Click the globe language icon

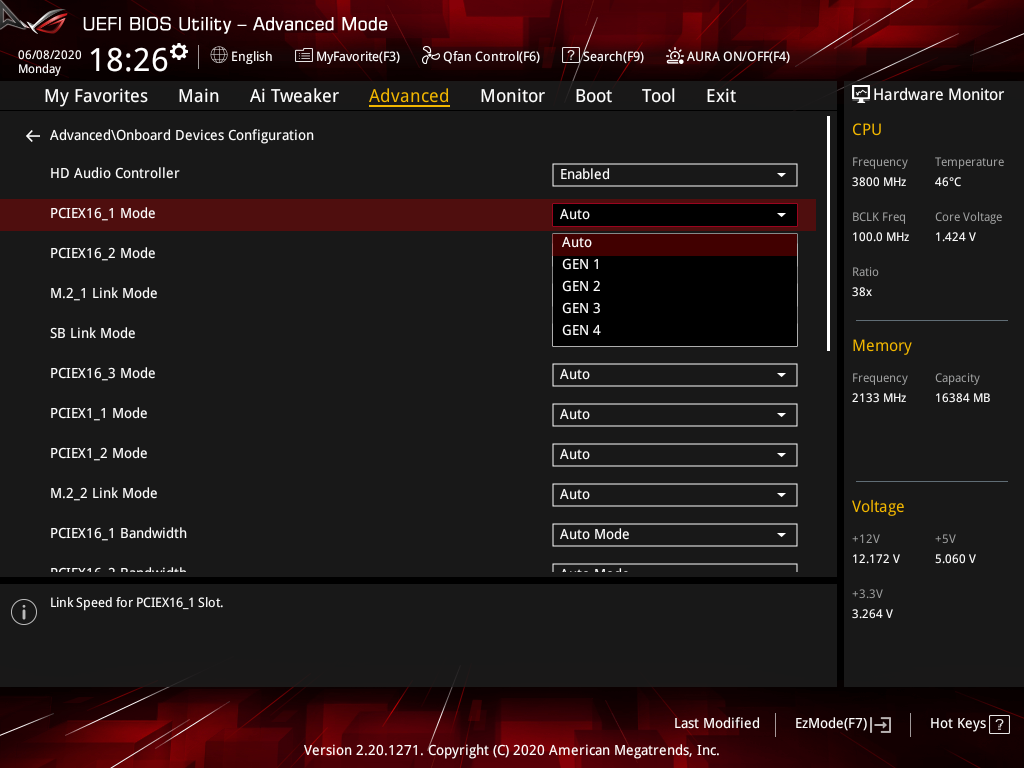(x=219, y=56)
